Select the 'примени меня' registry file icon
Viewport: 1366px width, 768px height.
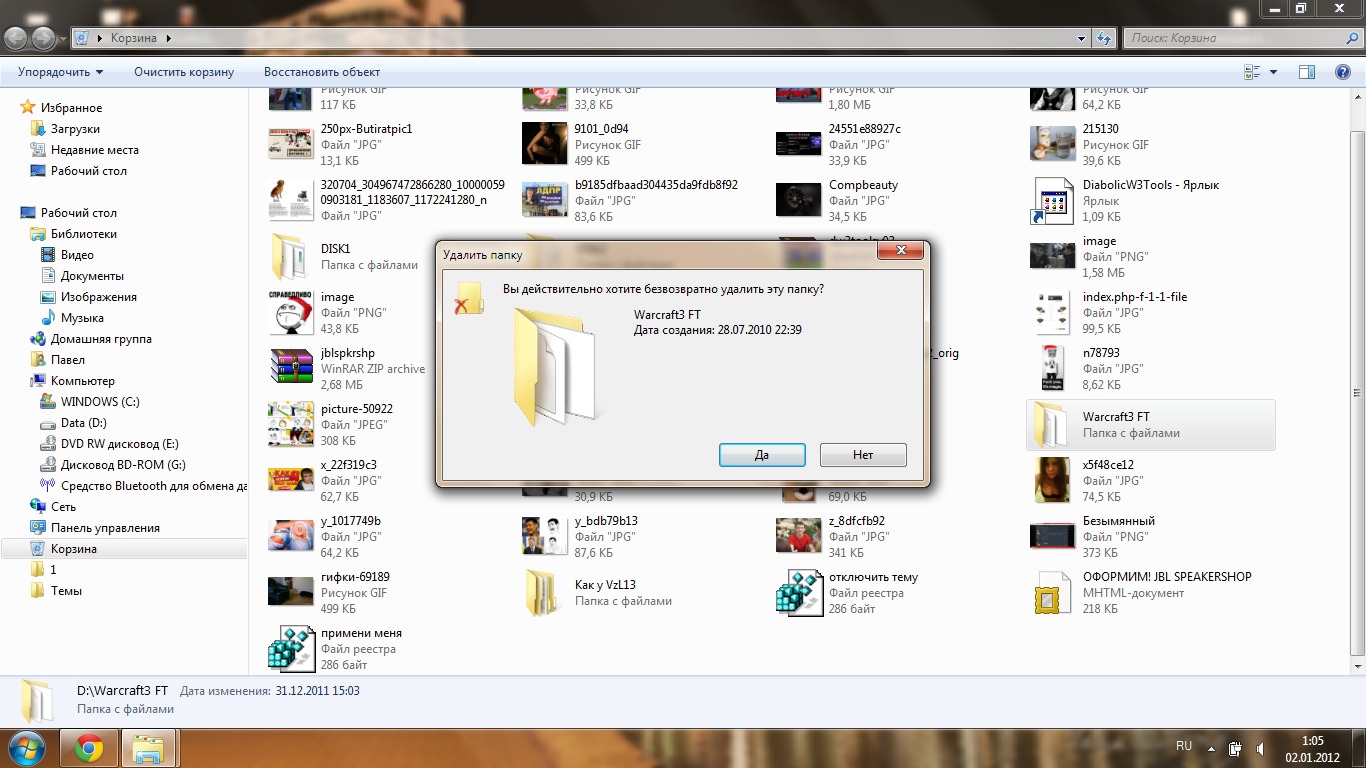(x=291, y=648)
